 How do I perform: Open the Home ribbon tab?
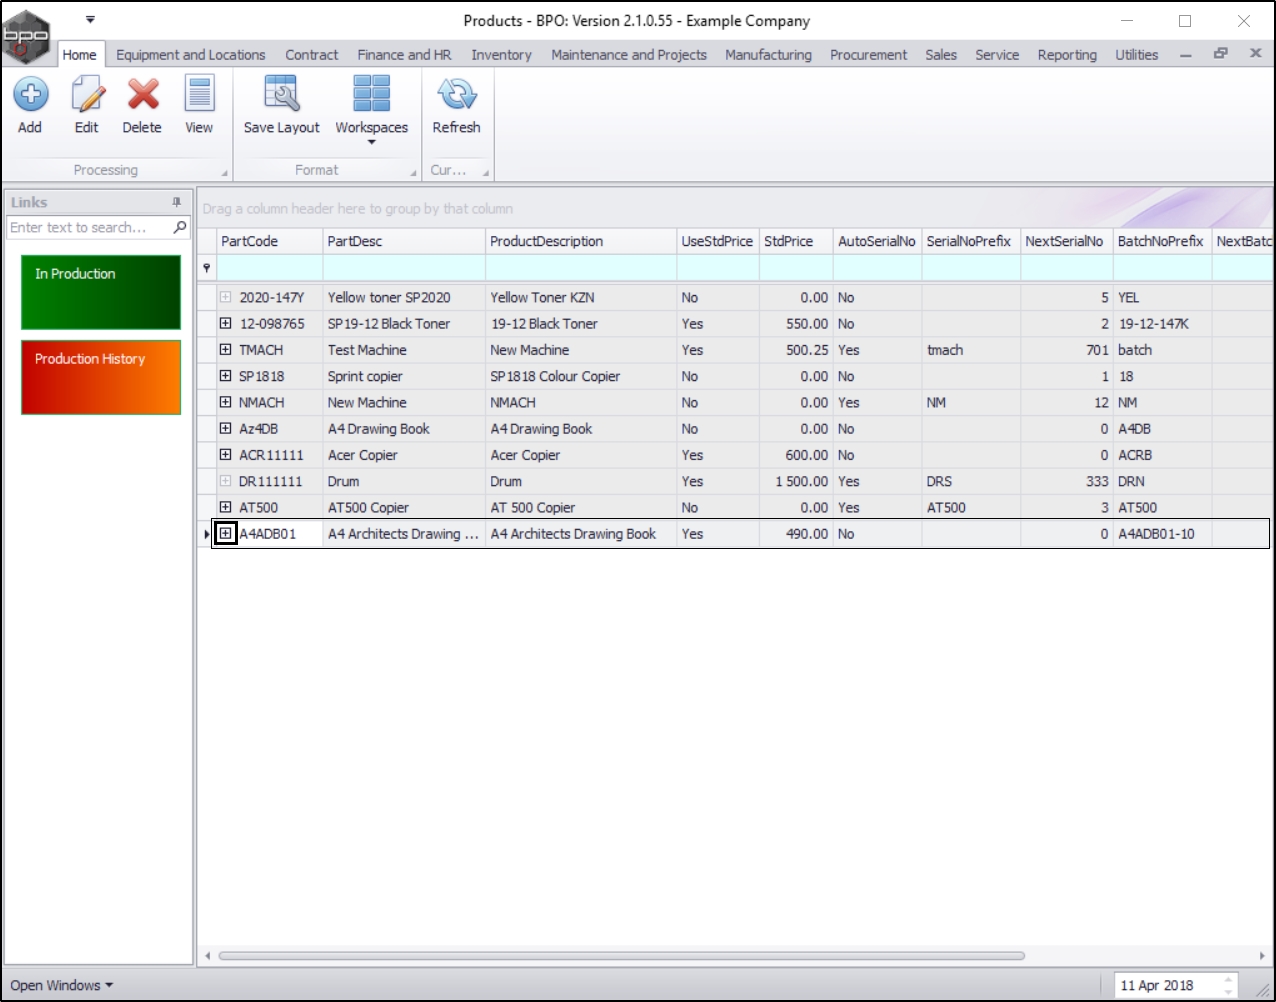80,55
